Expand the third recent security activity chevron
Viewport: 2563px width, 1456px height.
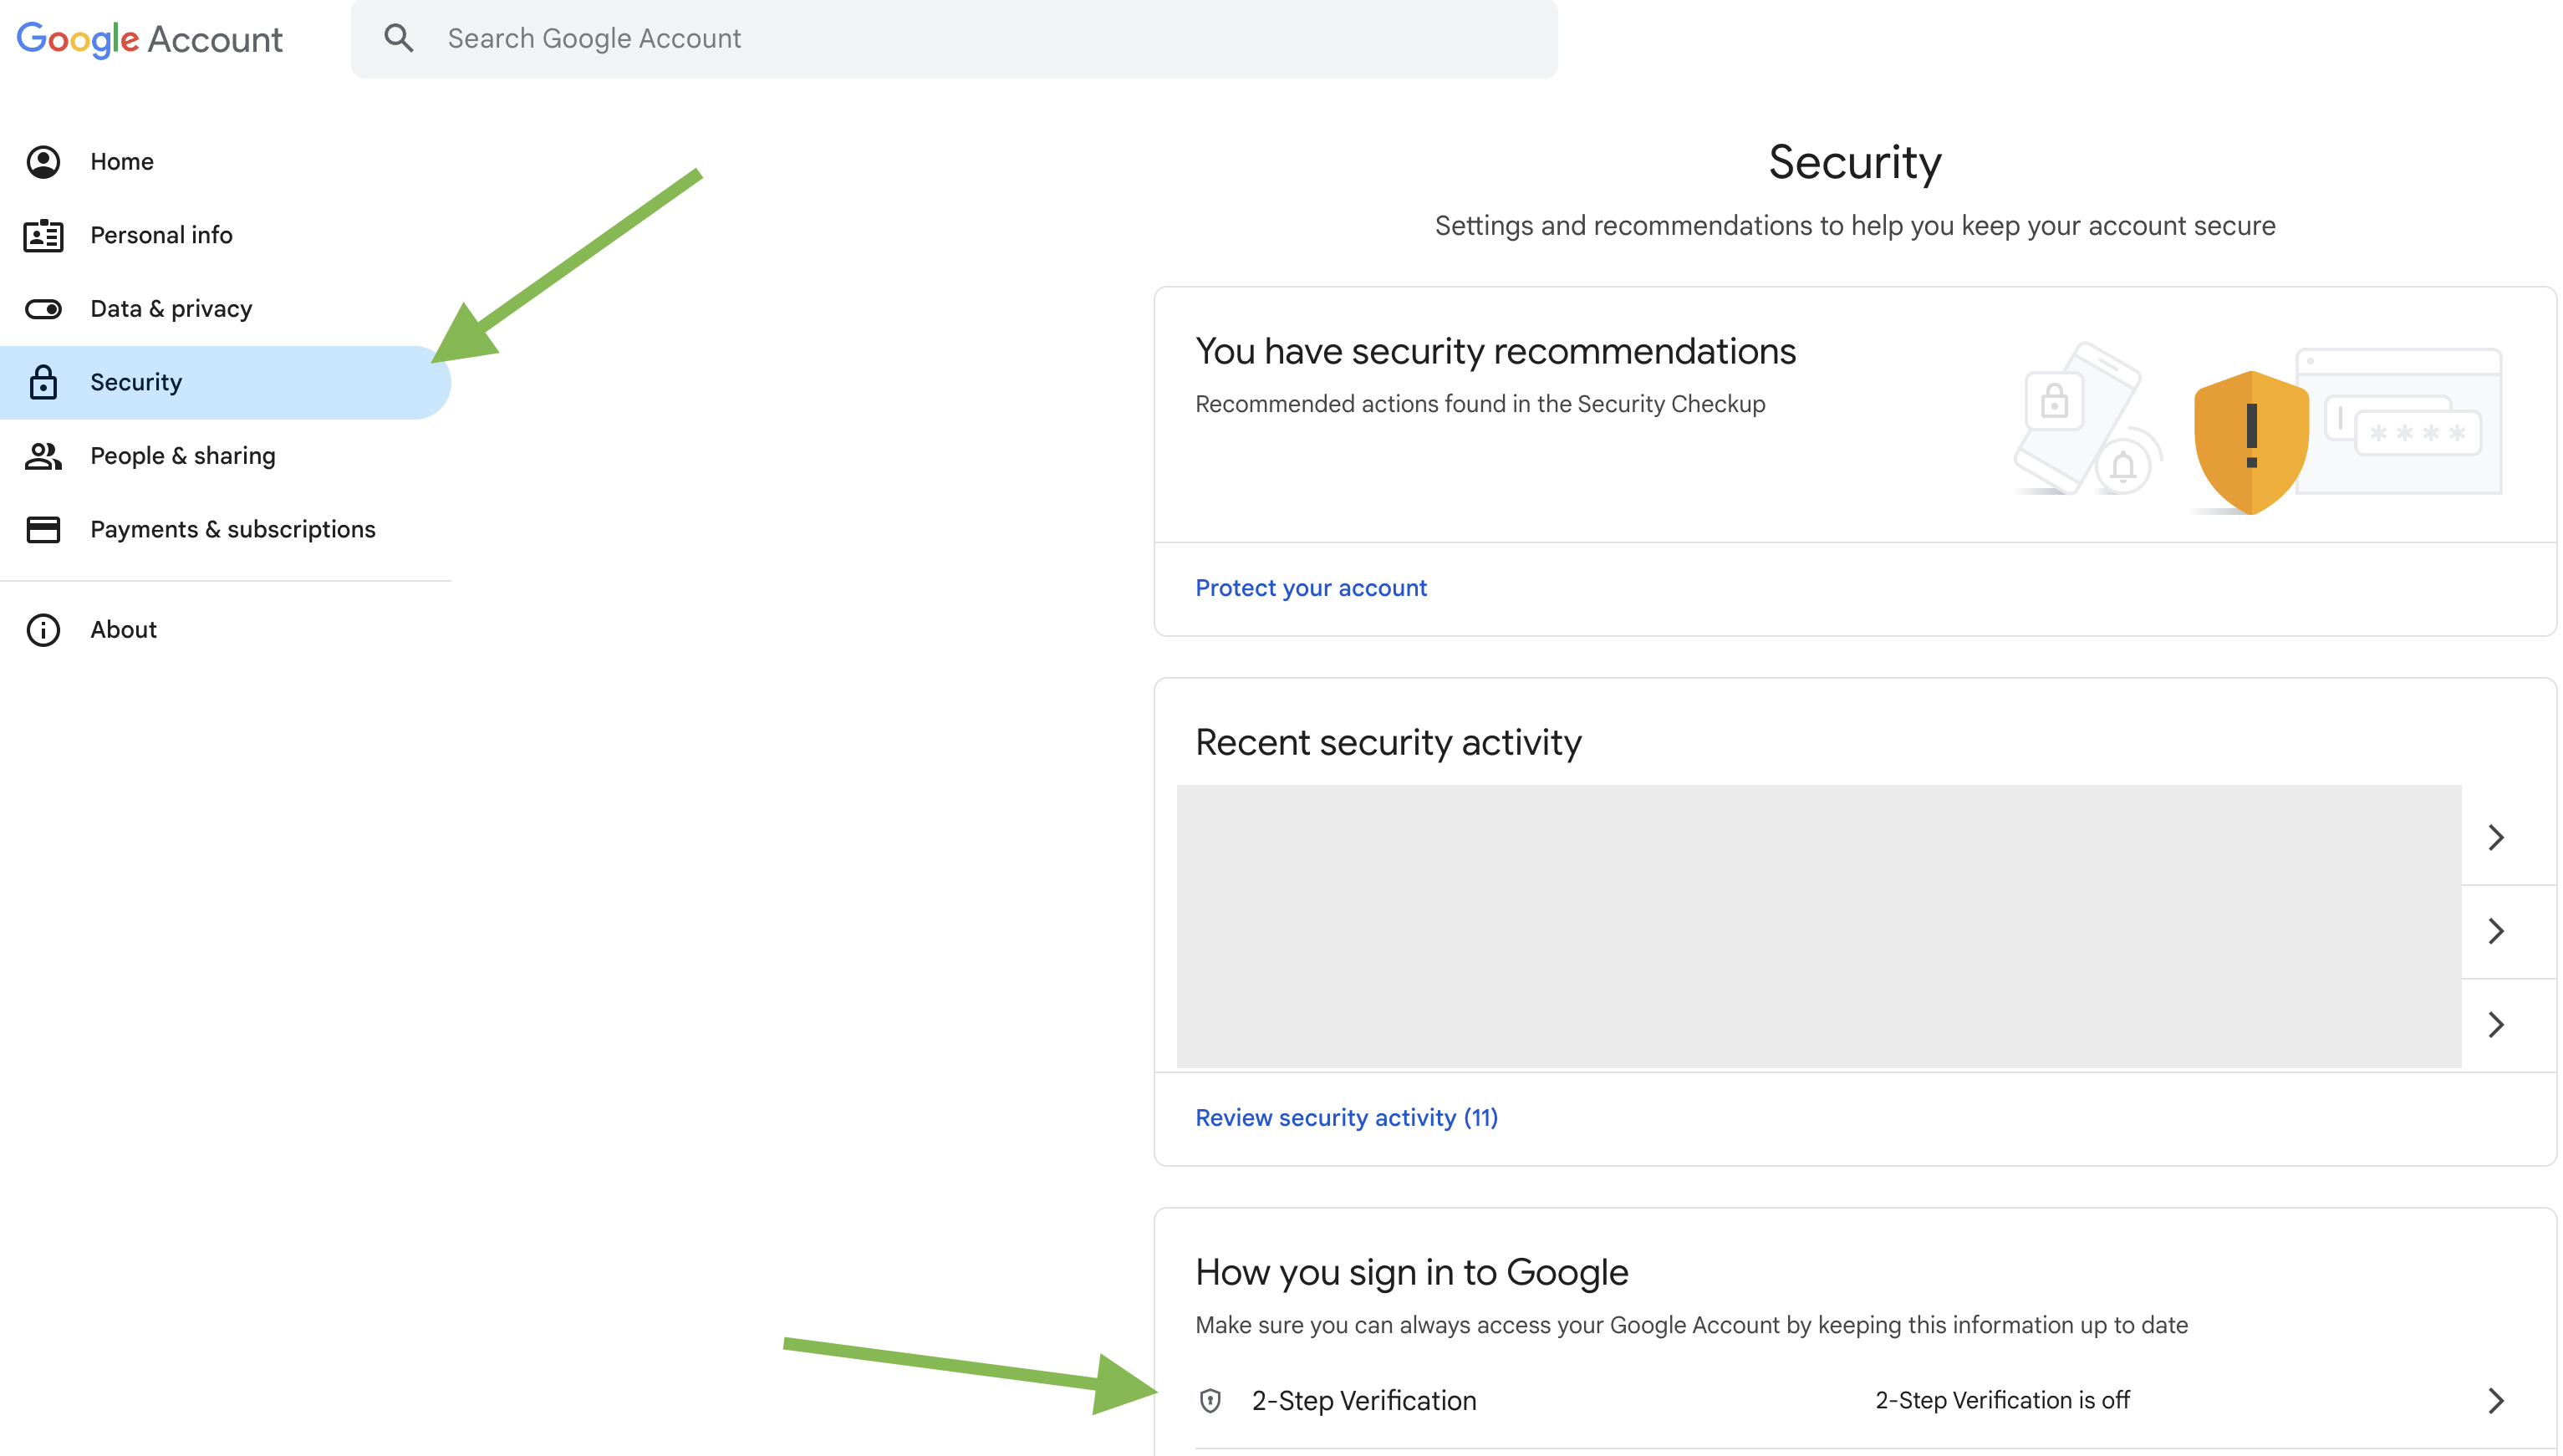click(2496, 1024)
